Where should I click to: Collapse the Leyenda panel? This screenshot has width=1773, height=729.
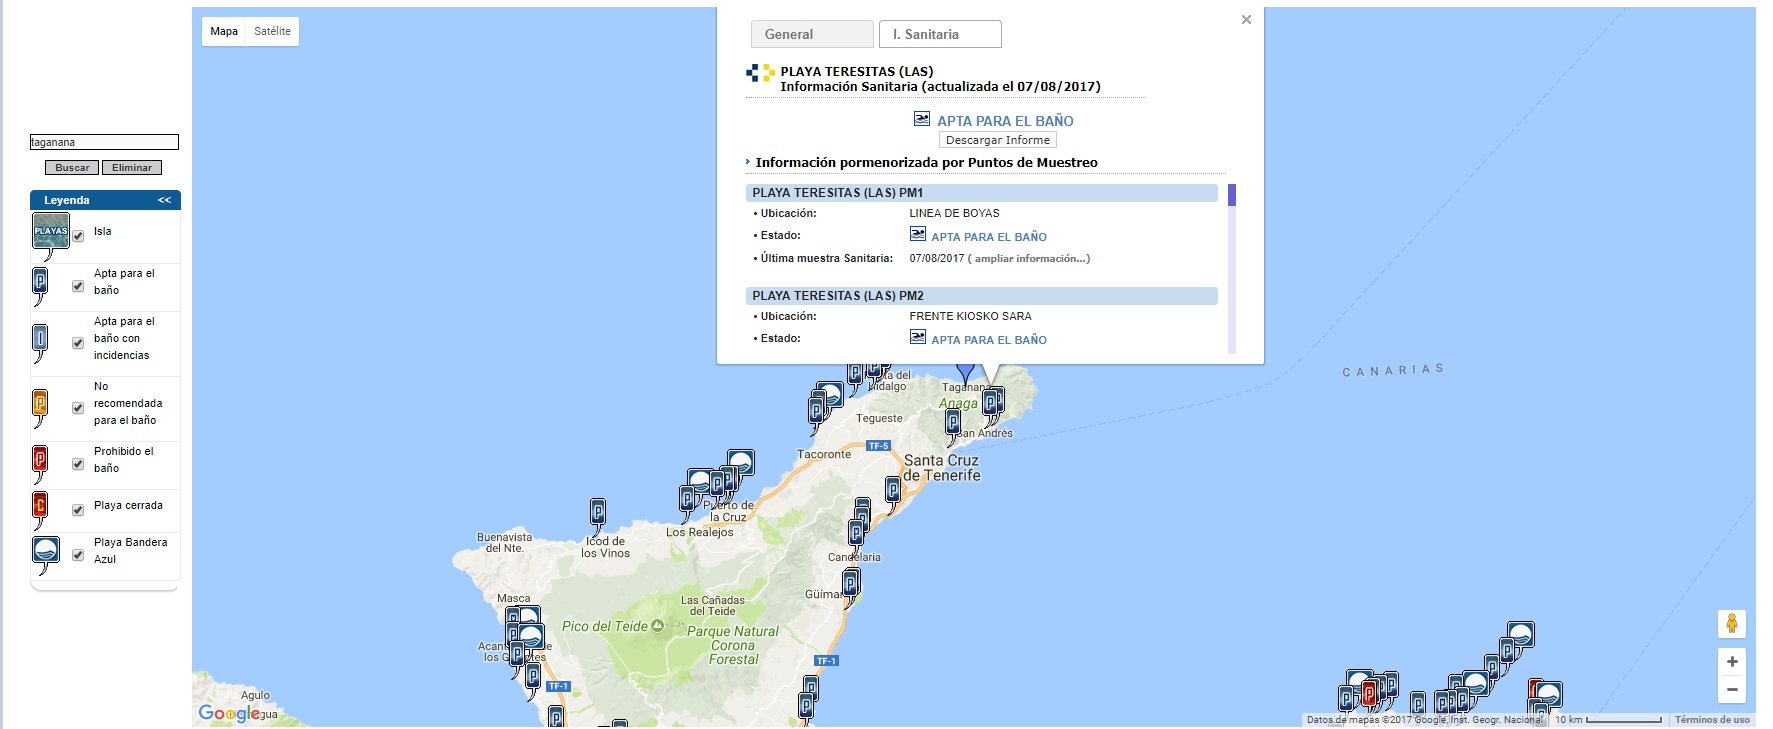[x=164, y=200]
